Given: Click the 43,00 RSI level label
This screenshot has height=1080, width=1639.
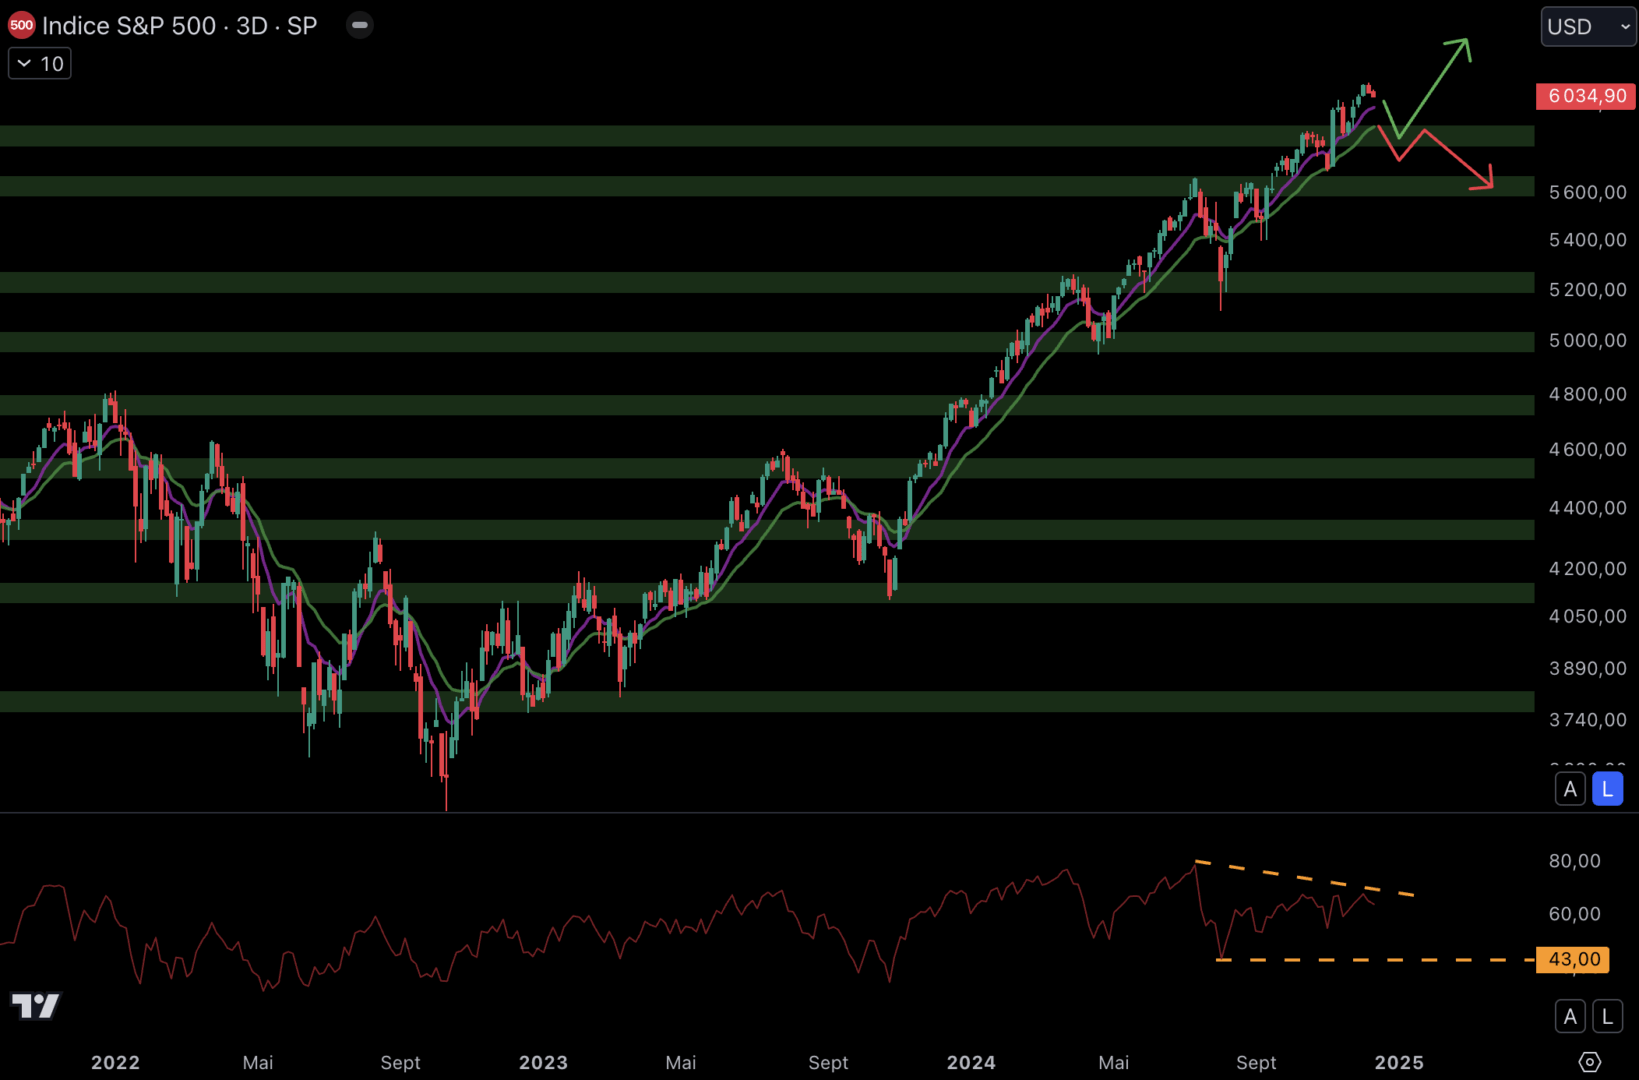Looking at the screenshot, I should (1573, 959).
